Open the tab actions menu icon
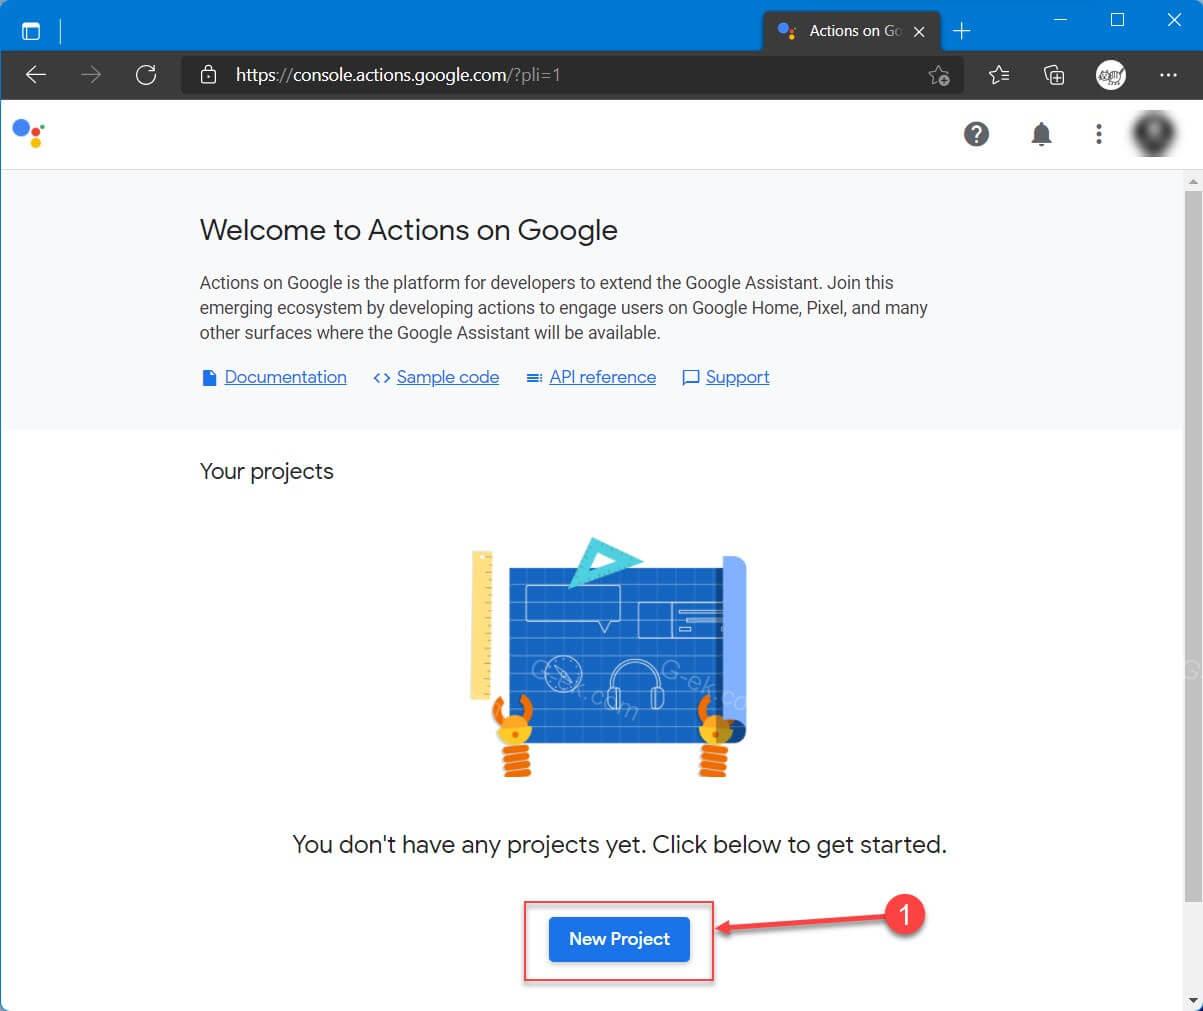 (31, 31)
